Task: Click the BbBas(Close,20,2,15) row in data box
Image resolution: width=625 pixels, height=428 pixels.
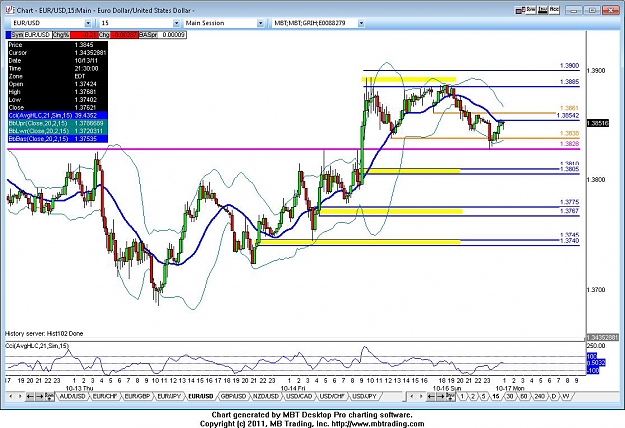Action: [58, 139]
